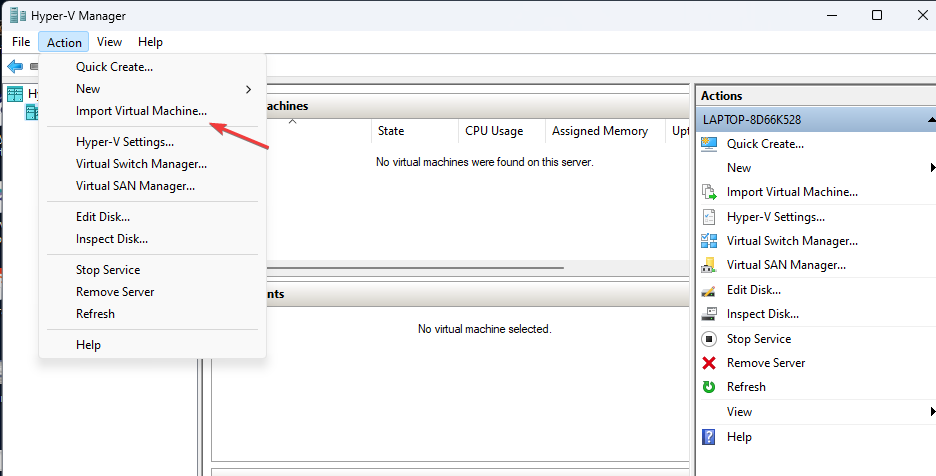Click Stop Service link in Actions pane
The height and width of the screenshot is (476, 936).
point(759,339)
